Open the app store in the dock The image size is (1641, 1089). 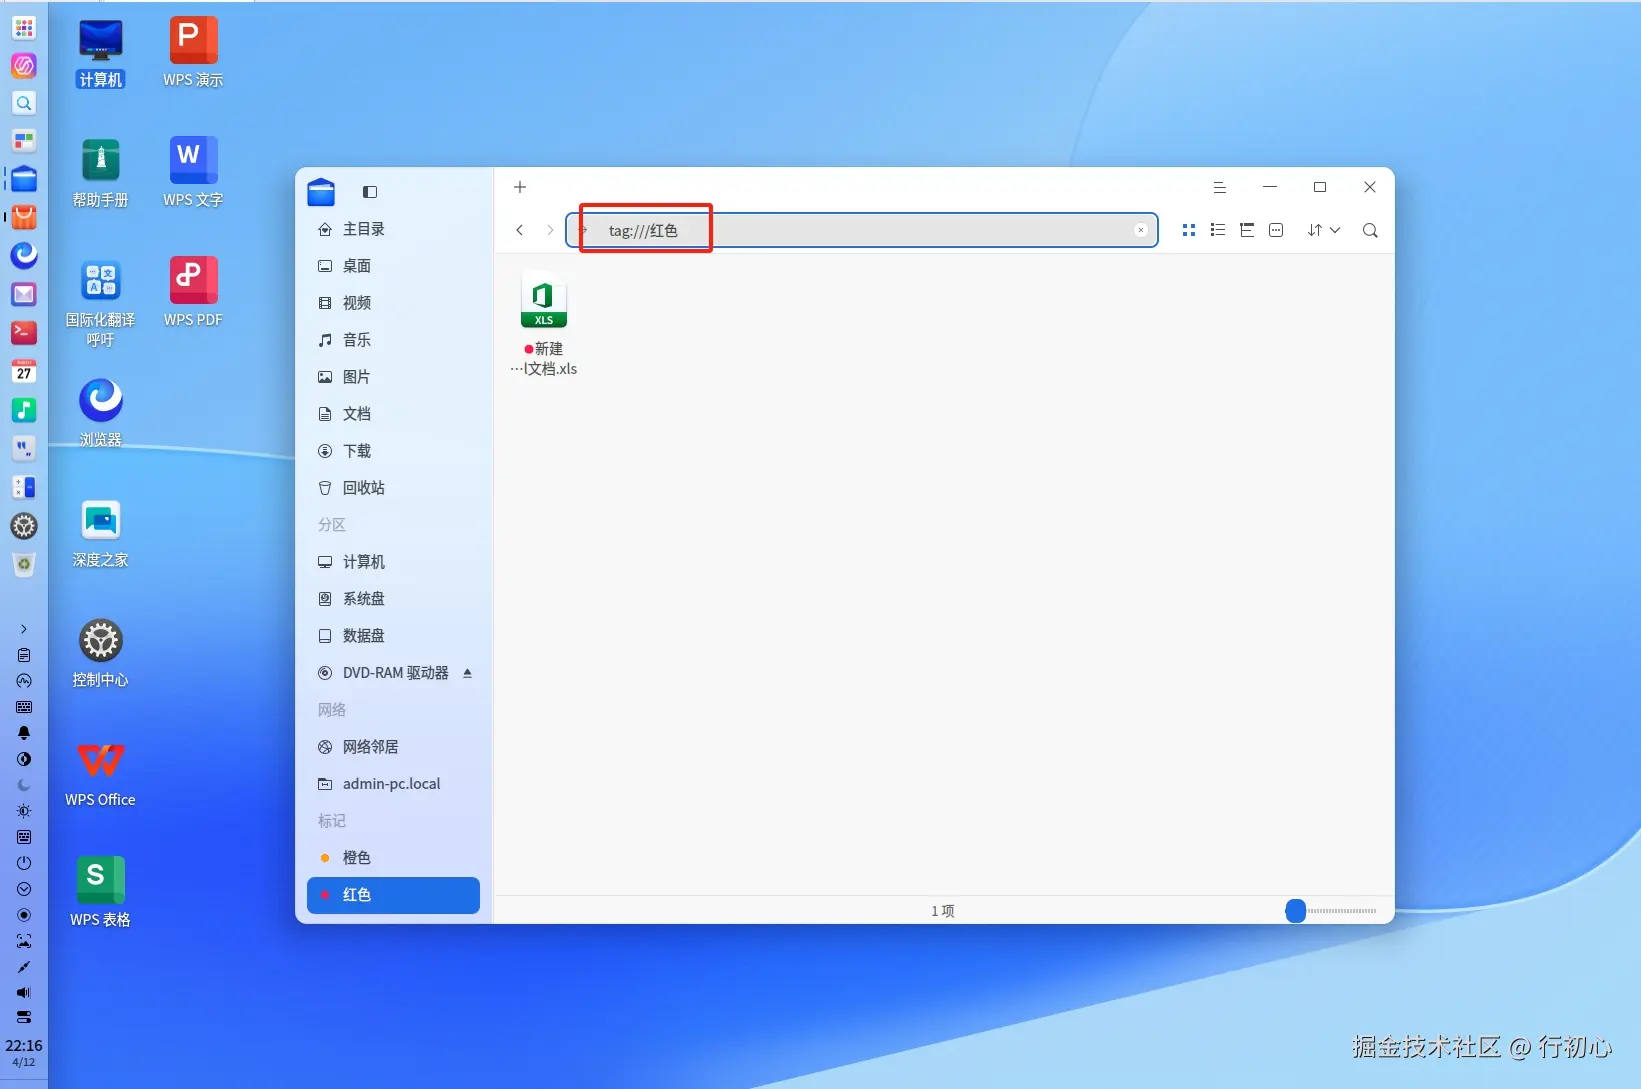coord(24,217)
